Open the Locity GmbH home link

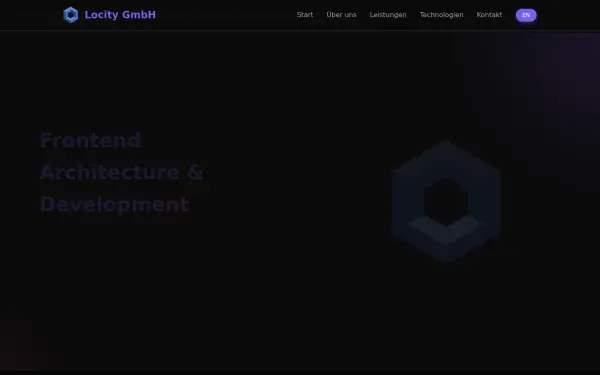pyautogui.click(x=109, y=15)
